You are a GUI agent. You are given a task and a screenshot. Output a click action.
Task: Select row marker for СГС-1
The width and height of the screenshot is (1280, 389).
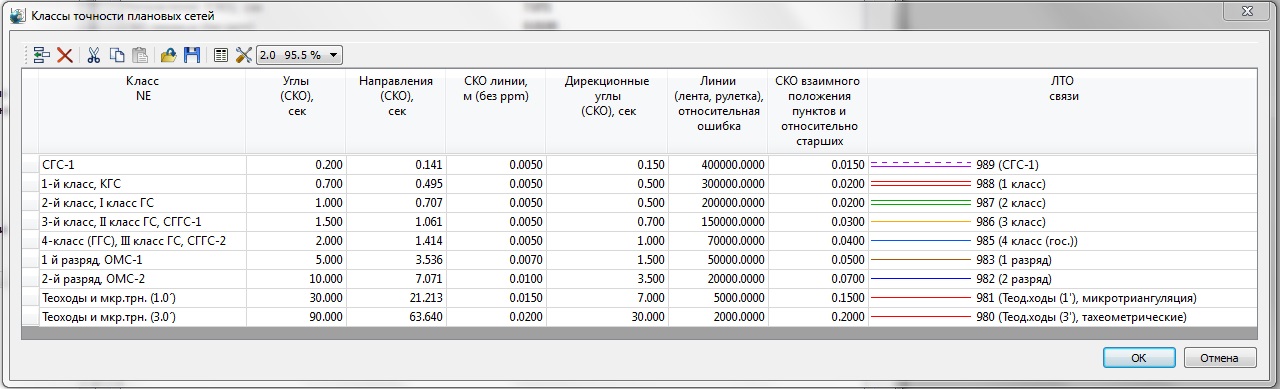point(30,165)
